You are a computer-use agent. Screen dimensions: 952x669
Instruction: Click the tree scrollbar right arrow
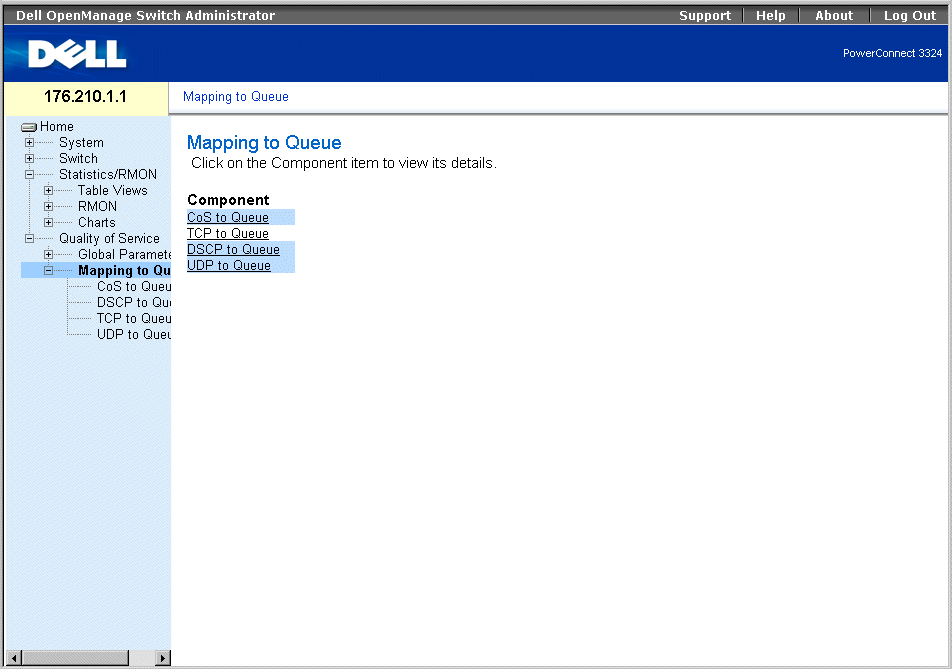click(x=162, y=657)
